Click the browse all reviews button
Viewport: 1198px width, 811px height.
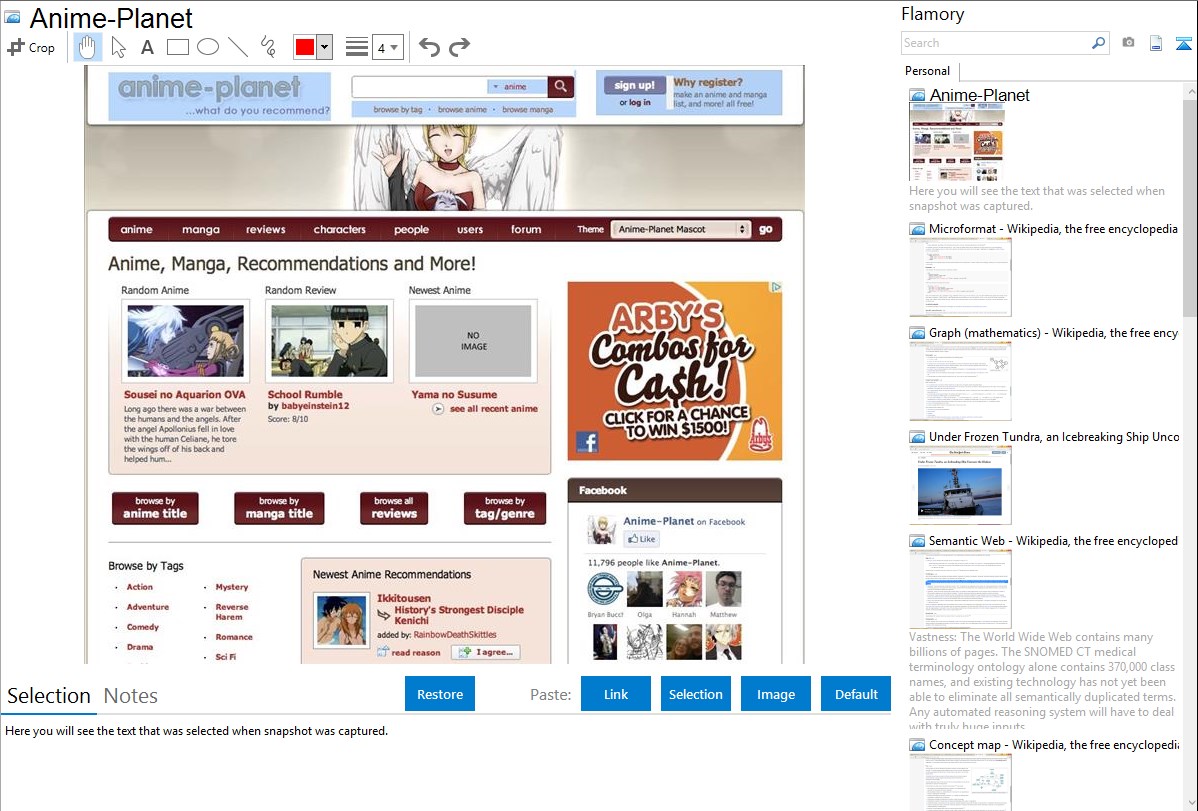click(394, 508)
